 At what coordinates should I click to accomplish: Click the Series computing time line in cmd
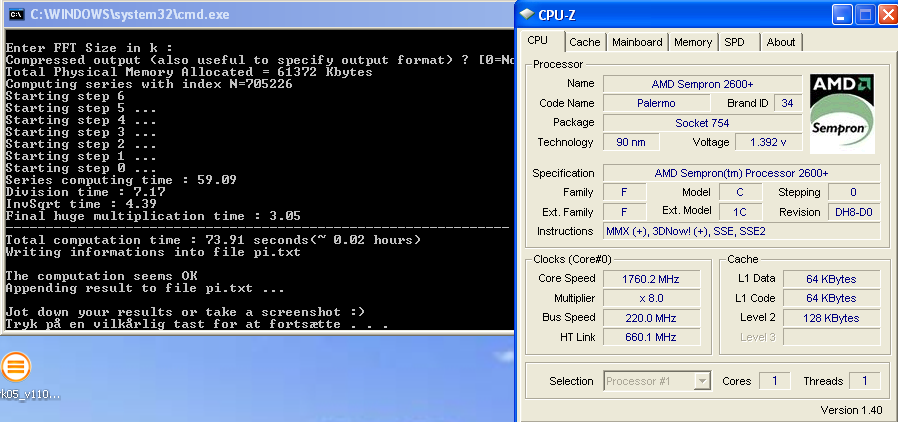121,180
